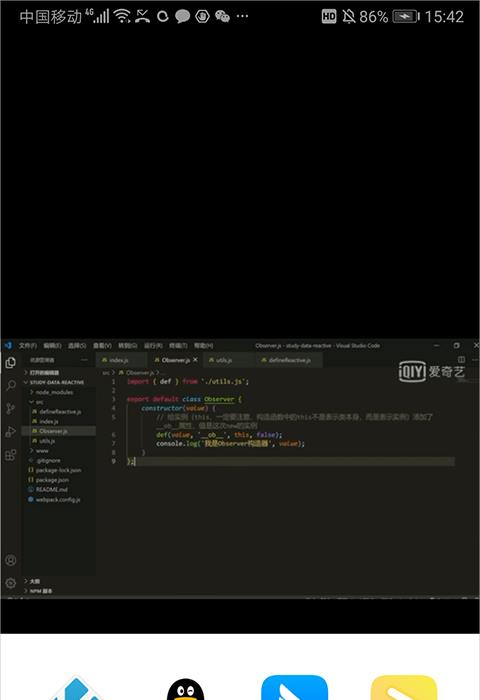The image size is (480, 700).
Task: Click the src breadcrumb above the editor
Action: [x=106, y=372]
